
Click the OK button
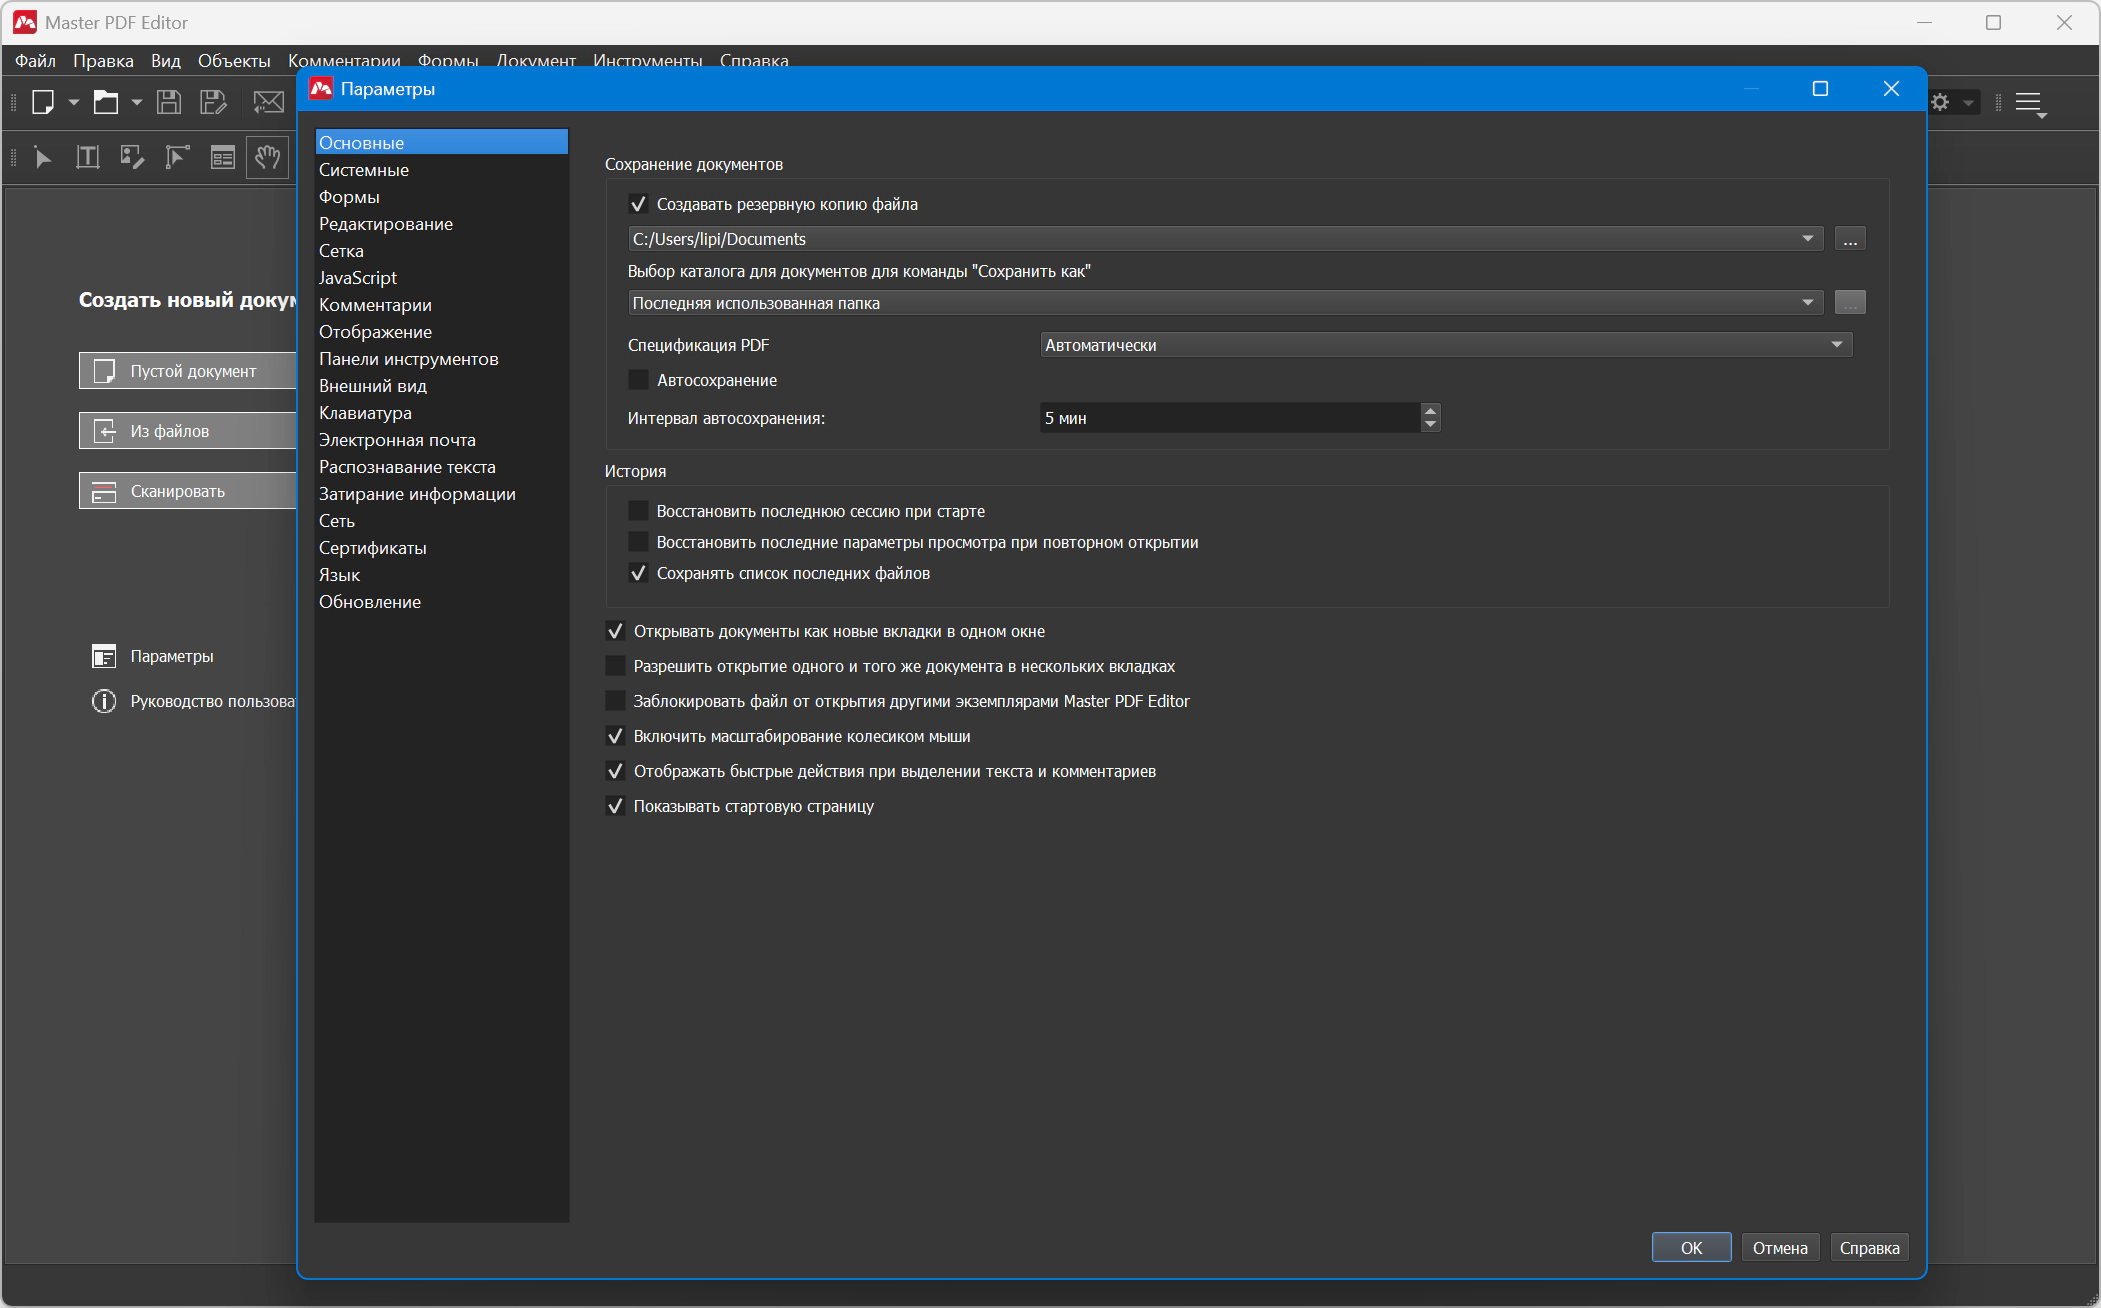point(1690,1247)
